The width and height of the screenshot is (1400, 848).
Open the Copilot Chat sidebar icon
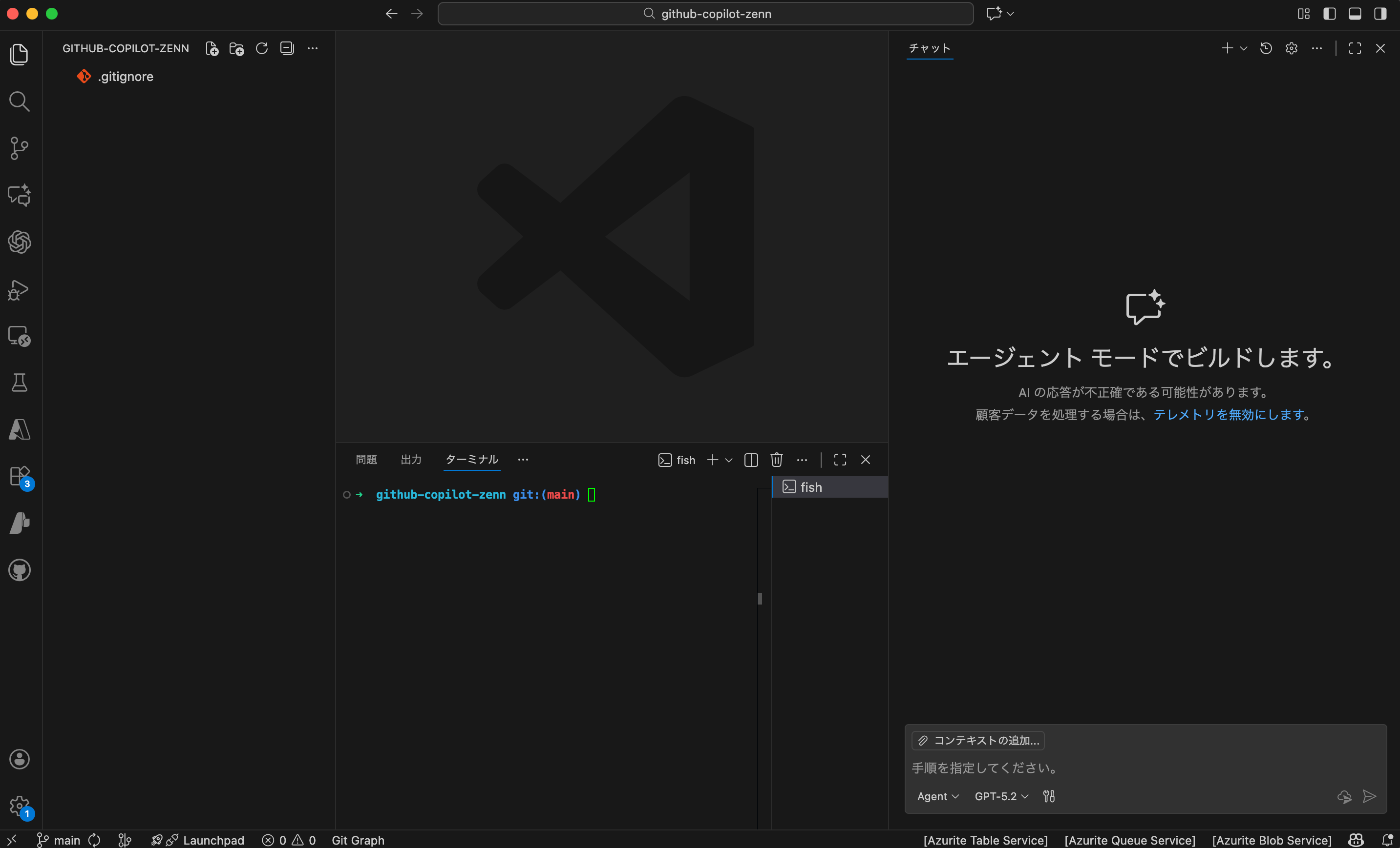[19, 195]
